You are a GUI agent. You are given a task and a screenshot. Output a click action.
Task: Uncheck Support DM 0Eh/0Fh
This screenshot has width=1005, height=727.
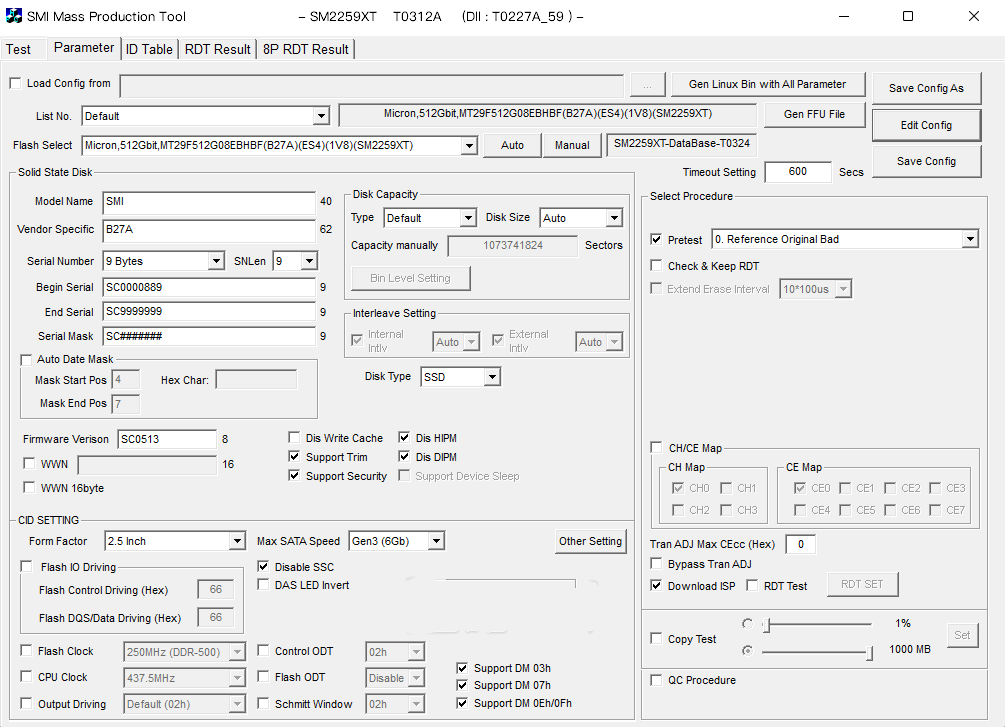(x=462, y=703)
